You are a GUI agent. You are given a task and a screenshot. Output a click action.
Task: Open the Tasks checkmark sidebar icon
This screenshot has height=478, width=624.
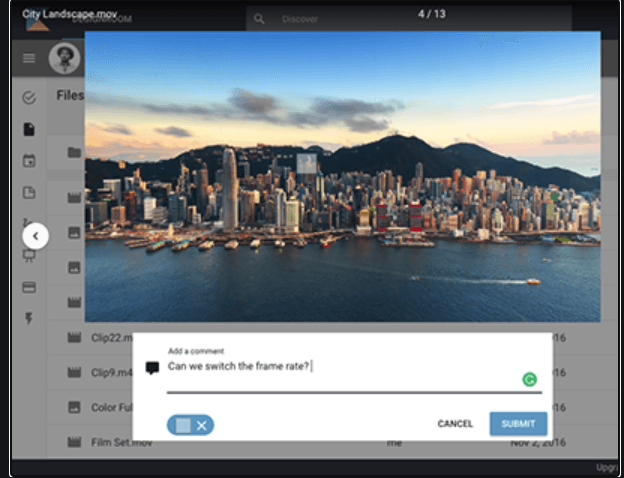point(29,98)
